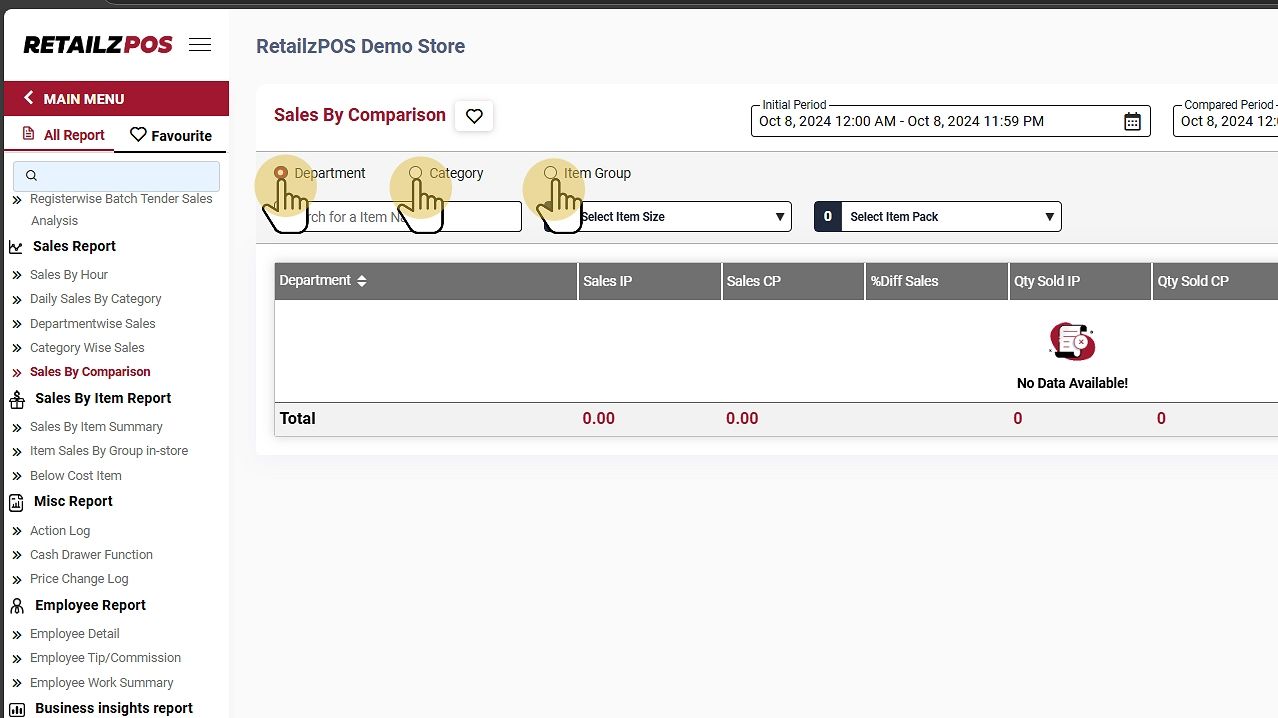Viewport: 1278px width, 718px height.
Task: Click the hamburger menu icon
Action: [200, 45]
